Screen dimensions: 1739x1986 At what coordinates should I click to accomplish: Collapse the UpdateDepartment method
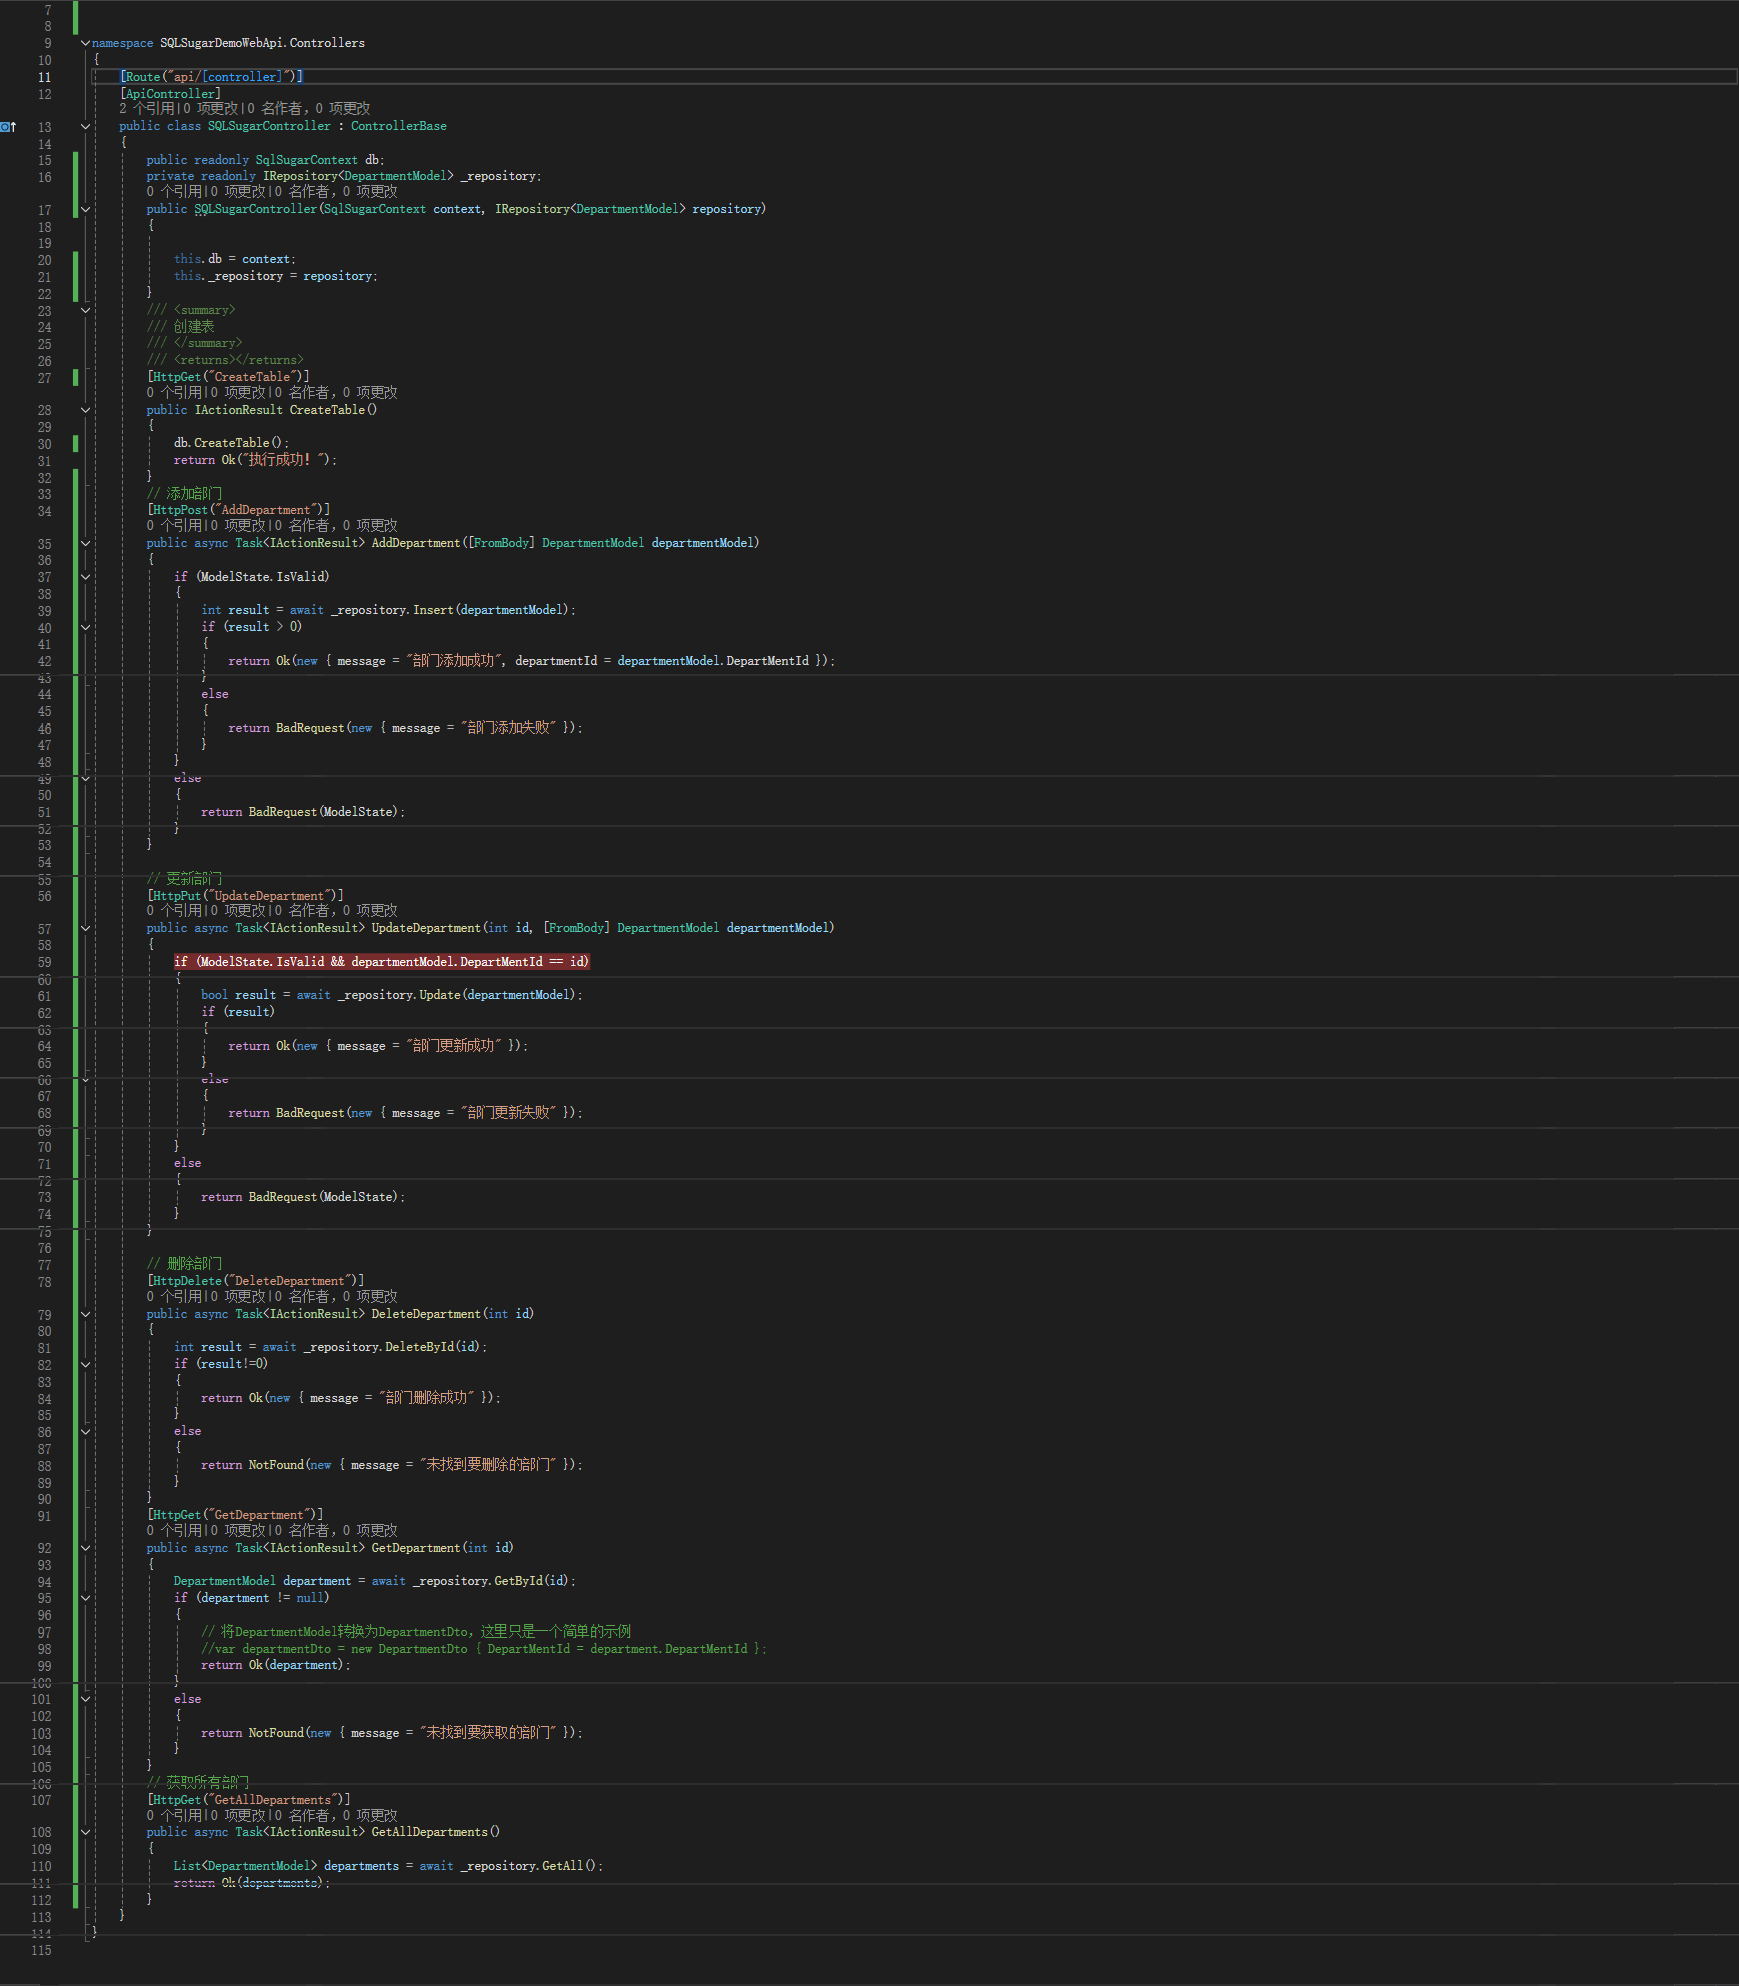click(85, 929)
